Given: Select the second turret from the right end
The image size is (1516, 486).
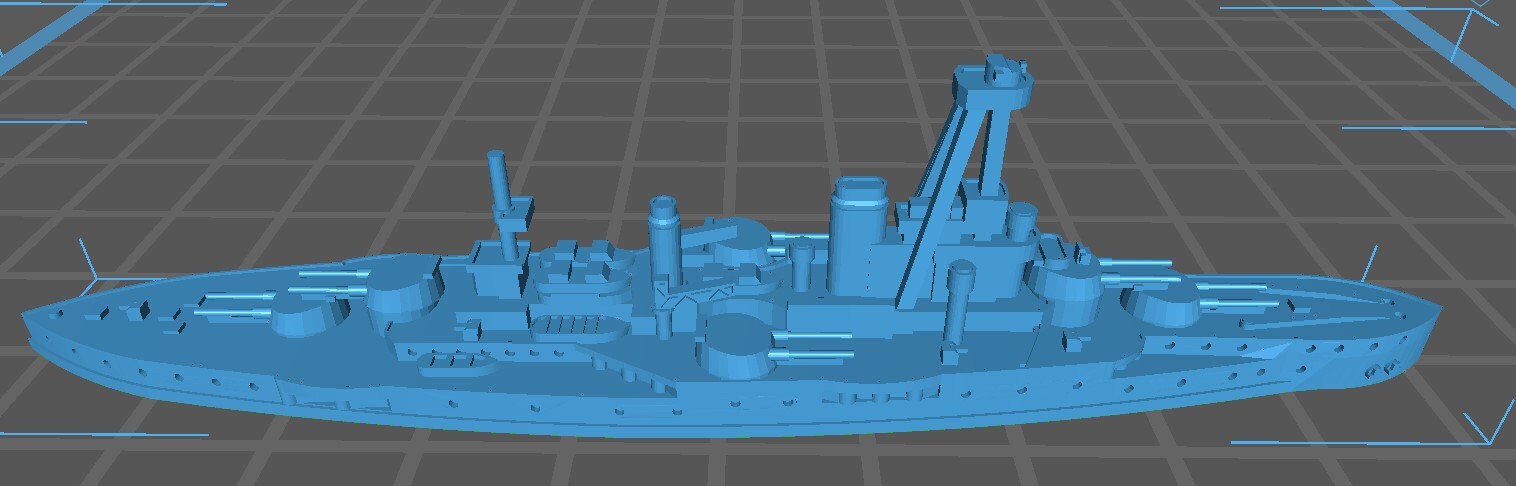Looking at the screenshot, I should (x=1069, y=280).
